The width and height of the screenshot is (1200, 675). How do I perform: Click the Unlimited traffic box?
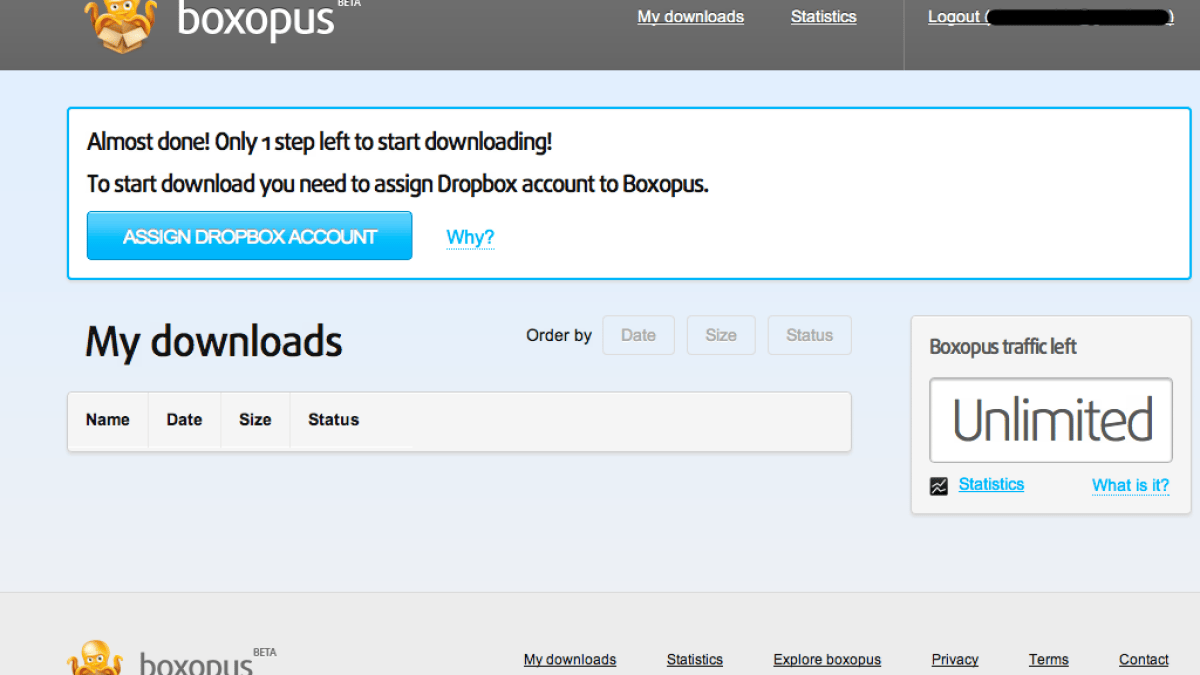1051,420
